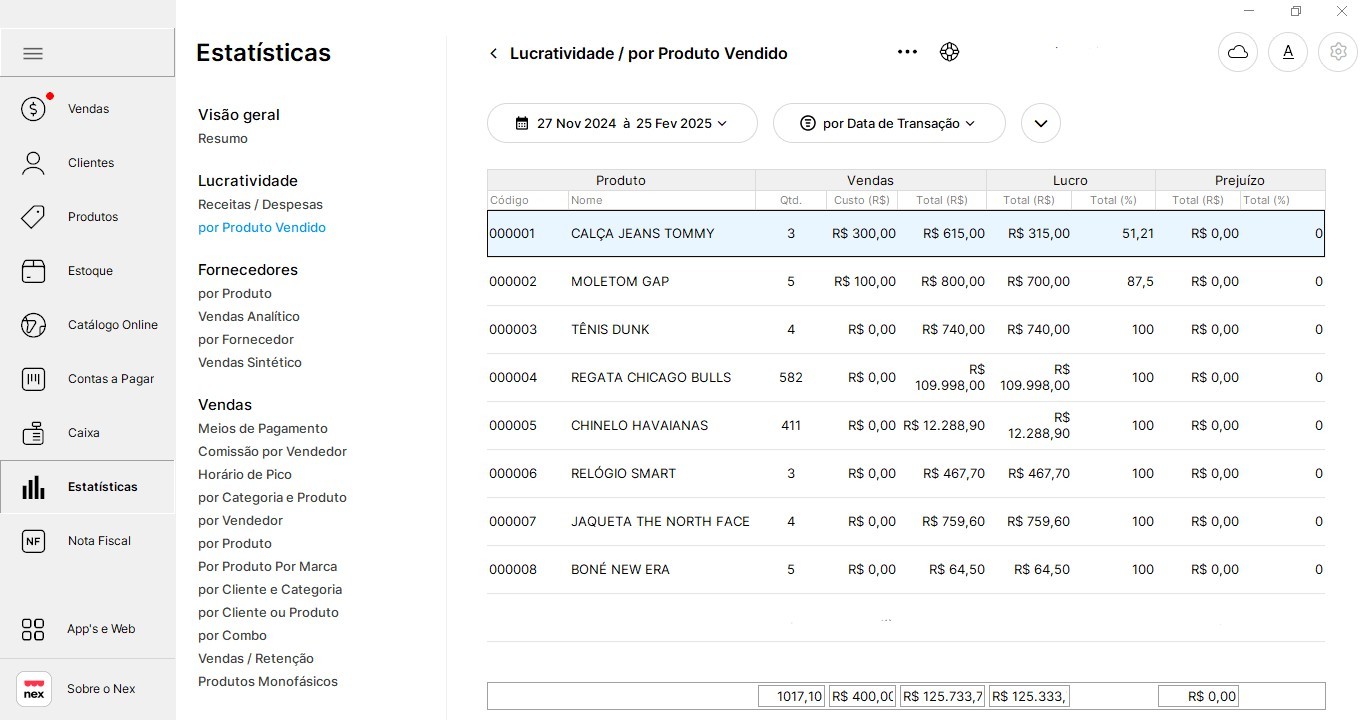Click the Nex logo icon
The width and height of the screenshot is (1365, 720).
point(34,689)
